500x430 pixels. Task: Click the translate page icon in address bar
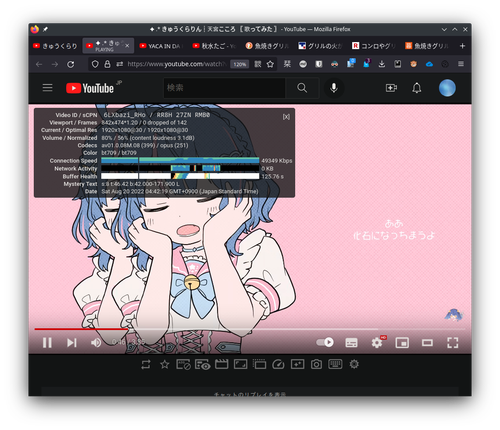[x=258, y=64]
